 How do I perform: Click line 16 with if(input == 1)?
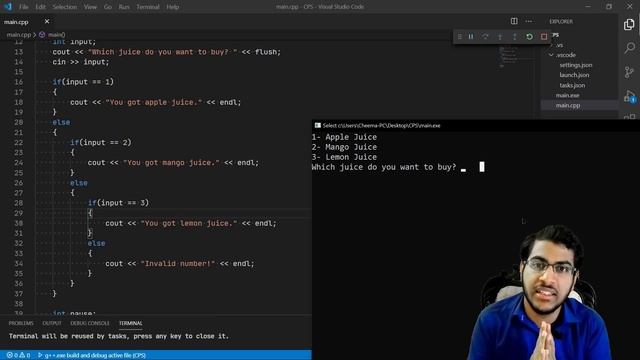83,82
